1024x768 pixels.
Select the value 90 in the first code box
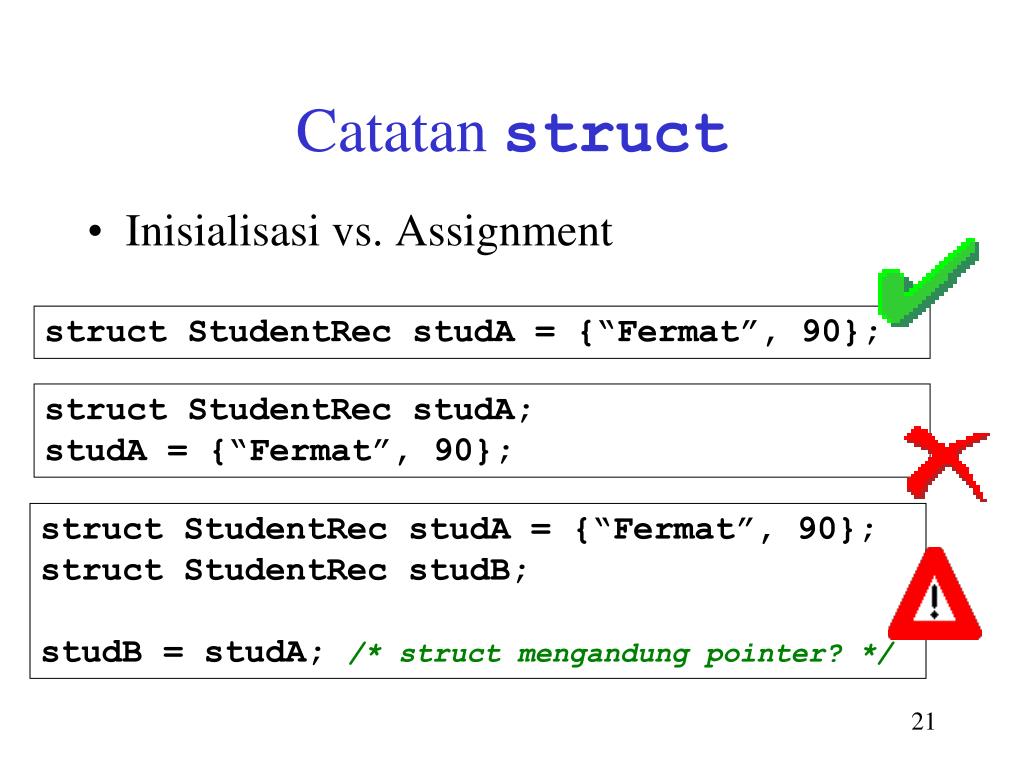click(821, 331)
